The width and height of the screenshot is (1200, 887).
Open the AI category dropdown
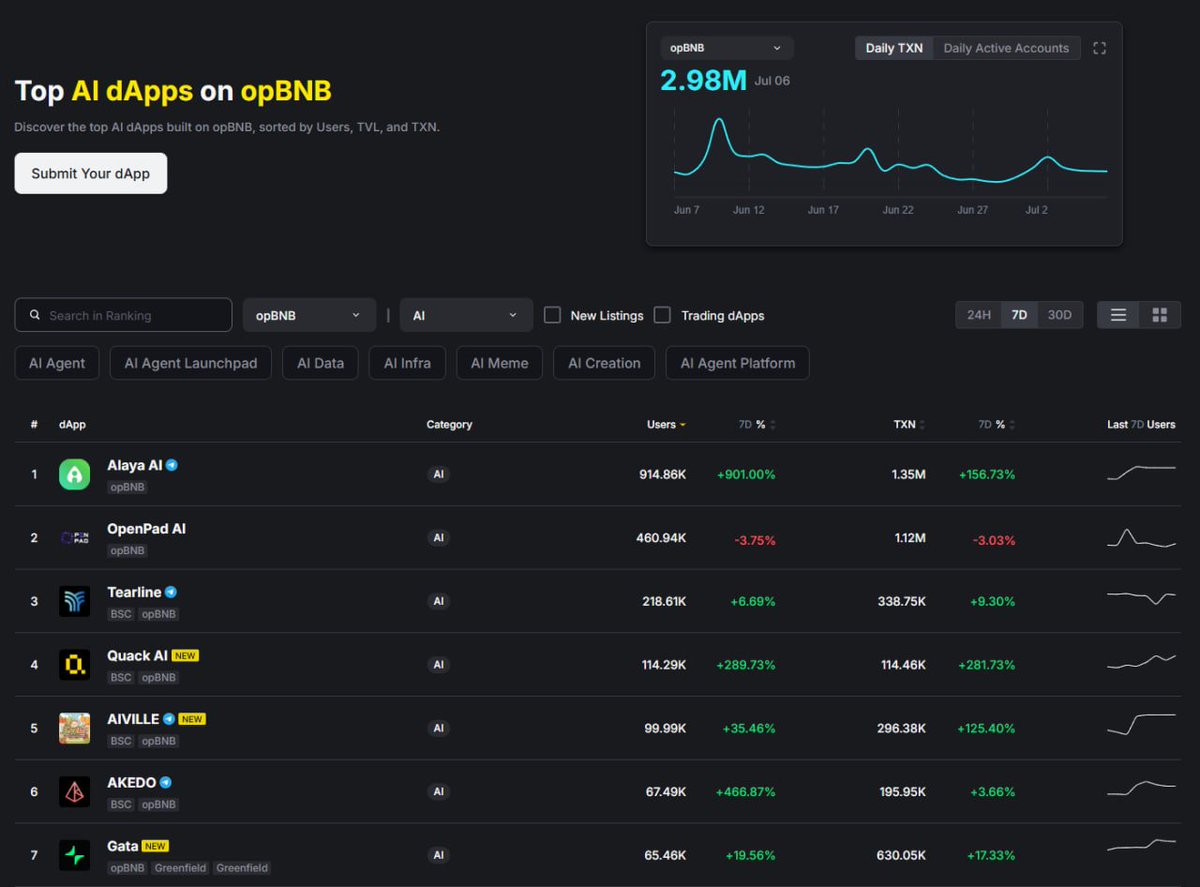coord(466,315)
